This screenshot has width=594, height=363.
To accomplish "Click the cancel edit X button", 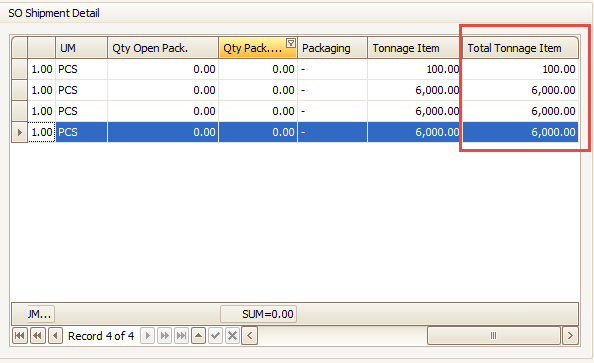I will tap(233, 336).
